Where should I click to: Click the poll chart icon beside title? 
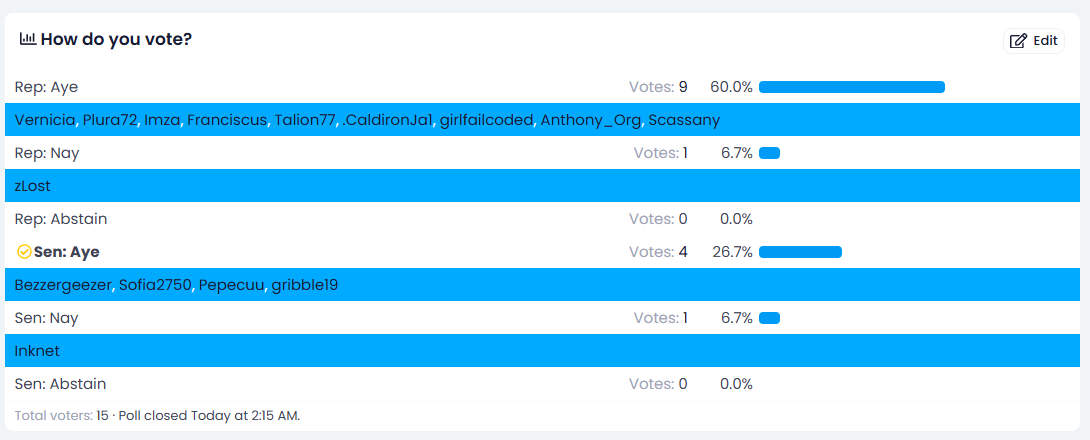(28, 39)
